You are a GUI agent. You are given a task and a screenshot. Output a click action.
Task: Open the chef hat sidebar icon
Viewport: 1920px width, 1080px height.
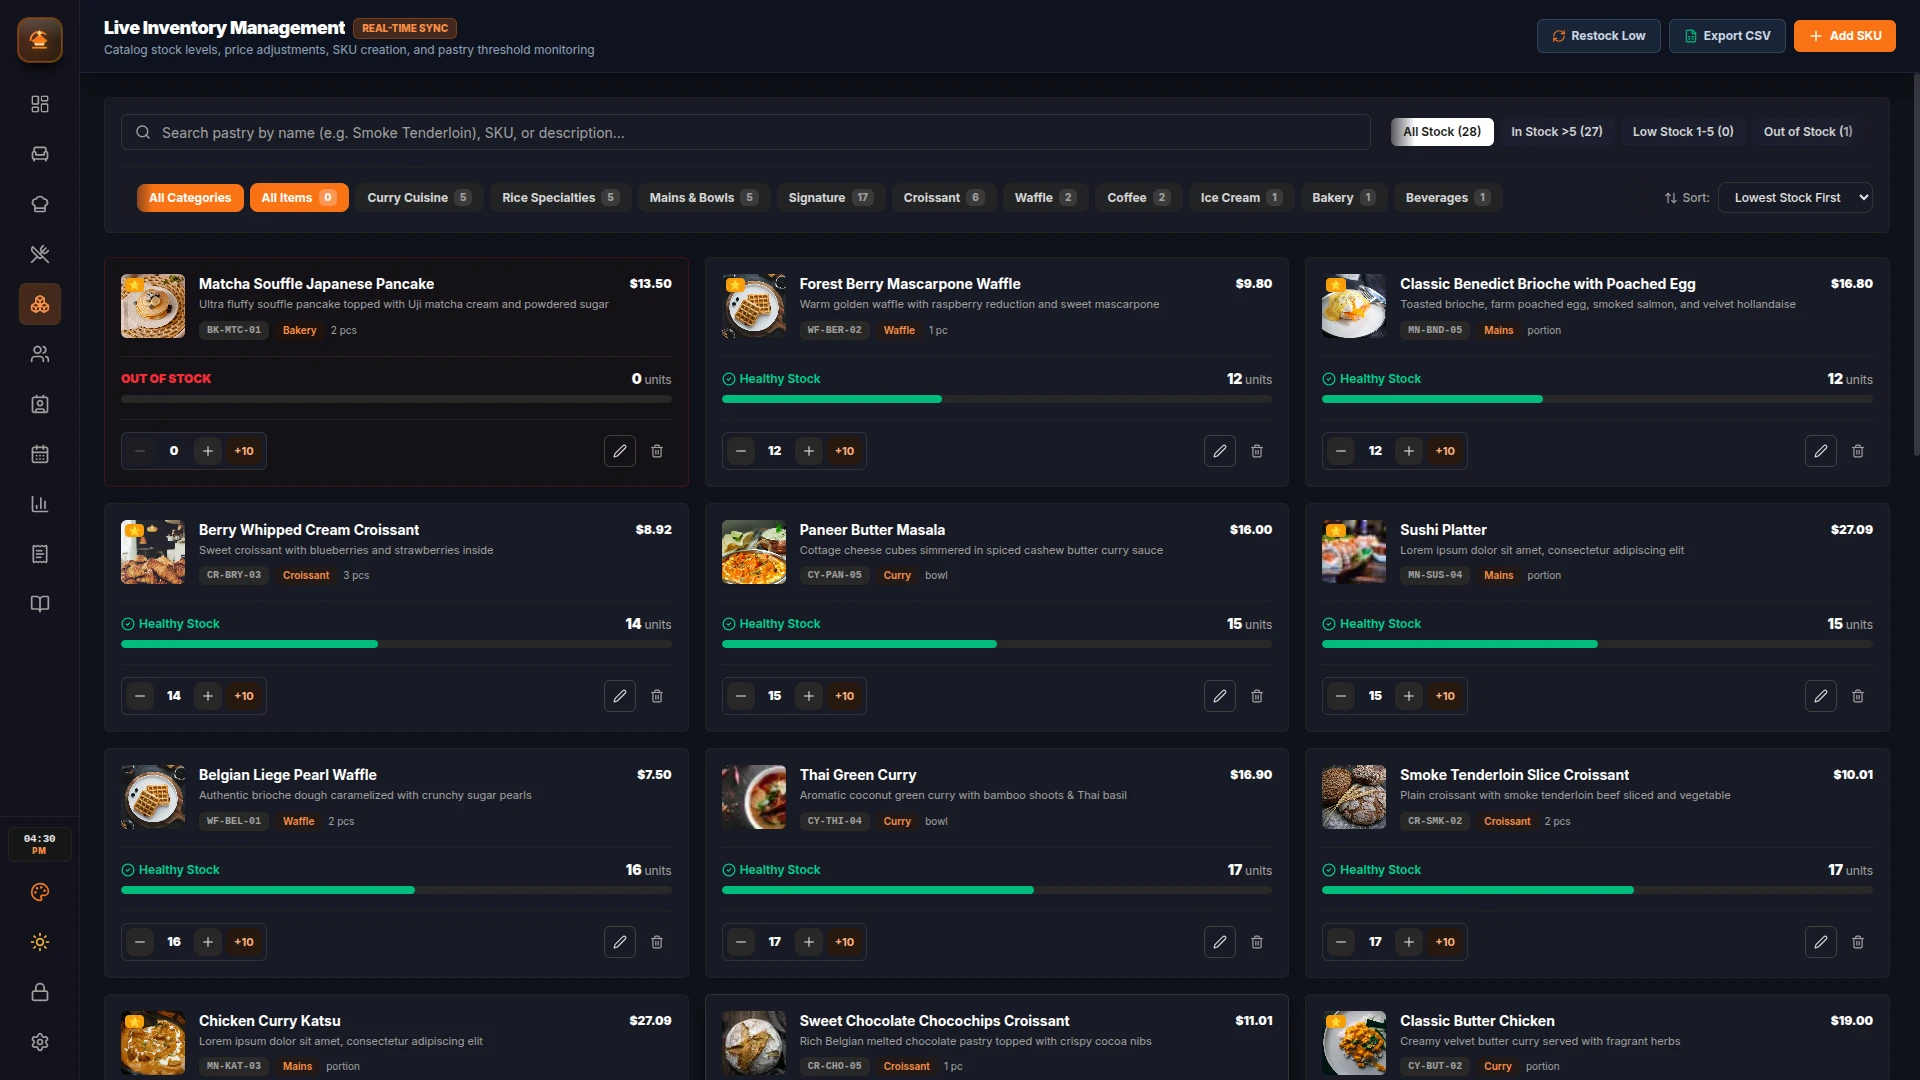click(x=40, y=204)
